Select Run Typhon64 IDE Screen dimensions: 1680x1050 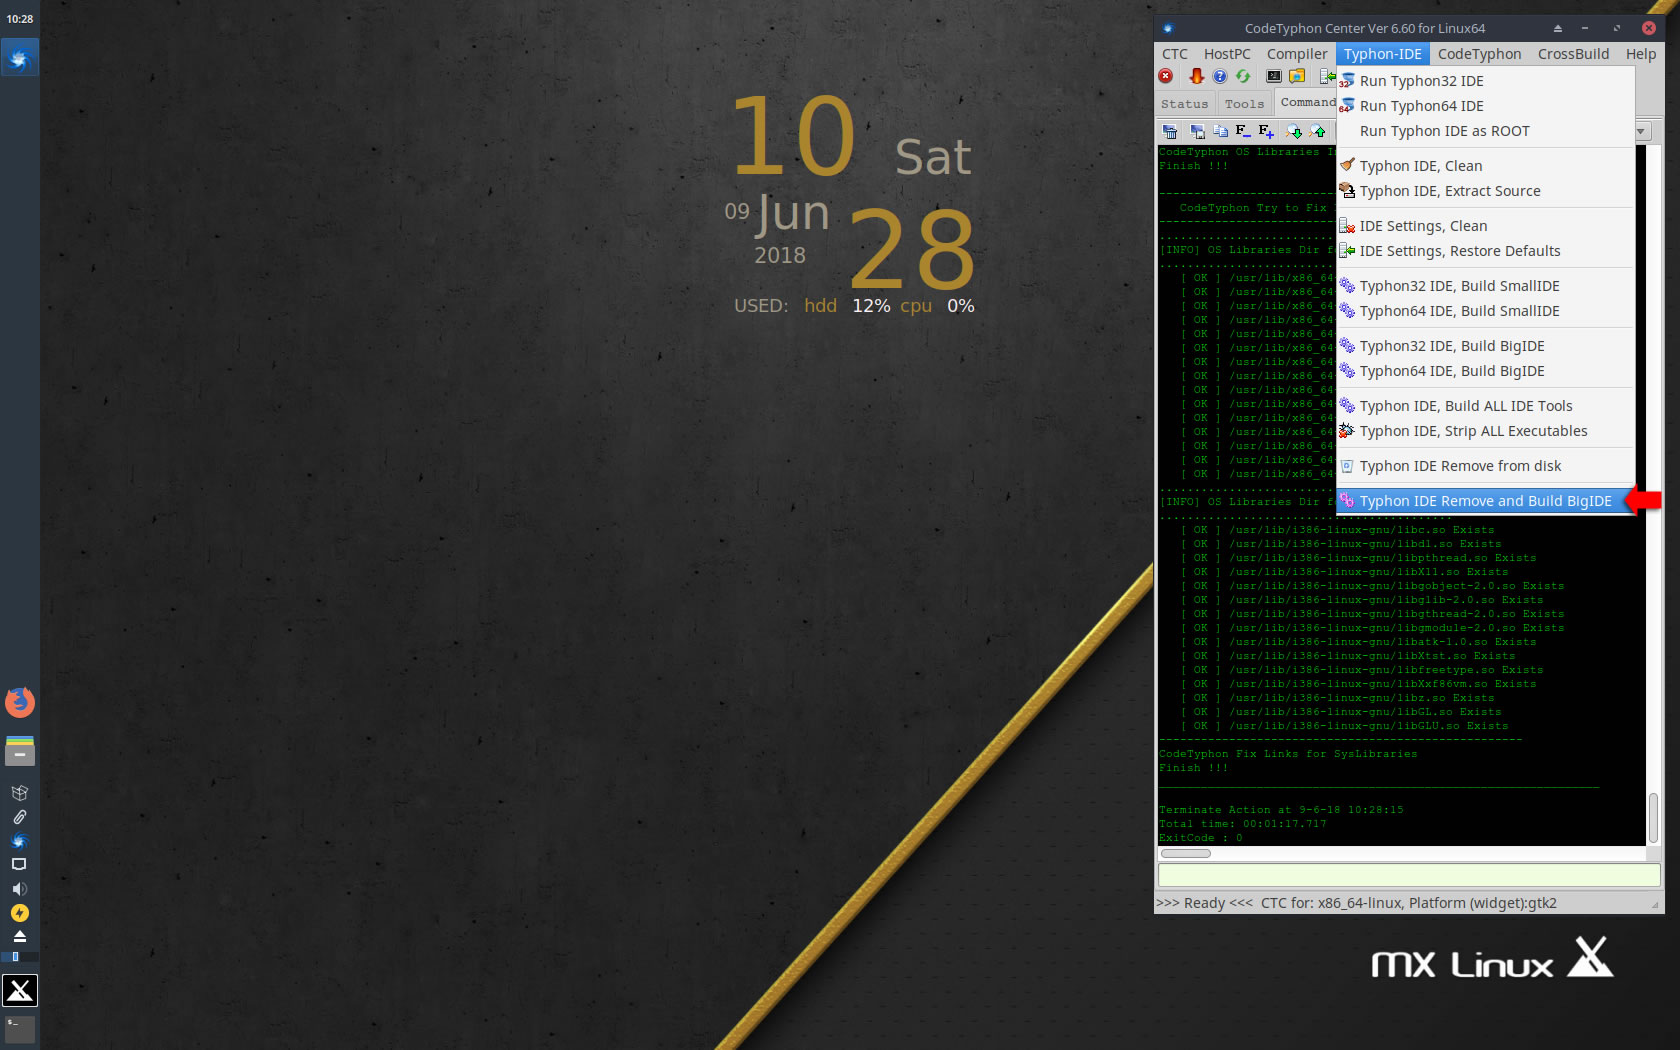tap(1485, 106)
